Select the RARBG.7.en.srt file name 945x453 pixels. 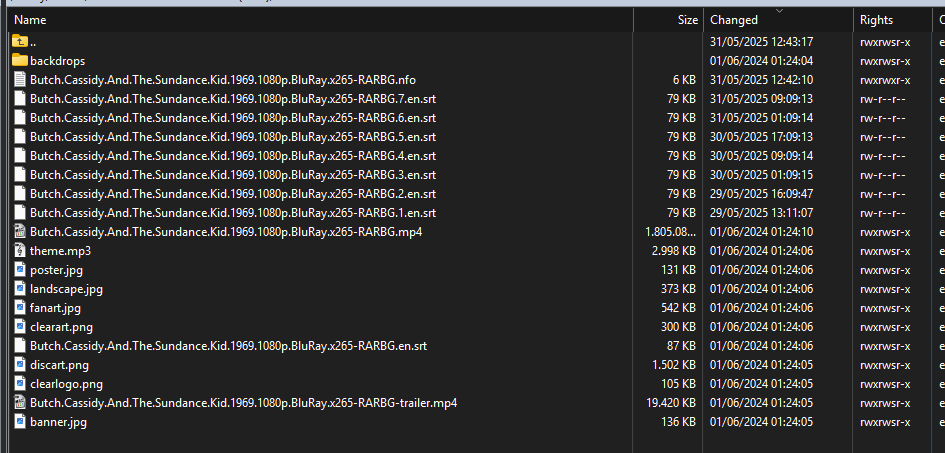[x=233, y=99]
